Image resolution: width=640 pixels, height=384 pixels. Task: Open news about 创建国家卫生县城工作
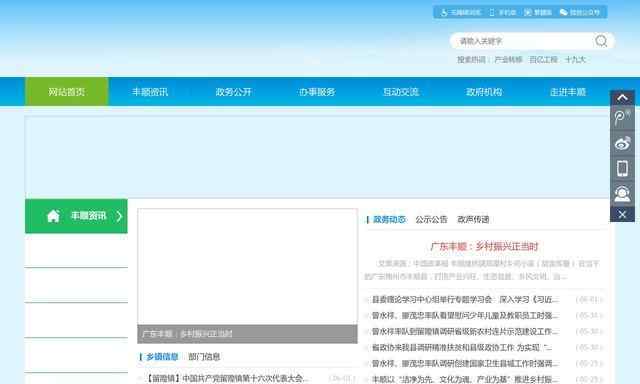click(x=464, y=363)
